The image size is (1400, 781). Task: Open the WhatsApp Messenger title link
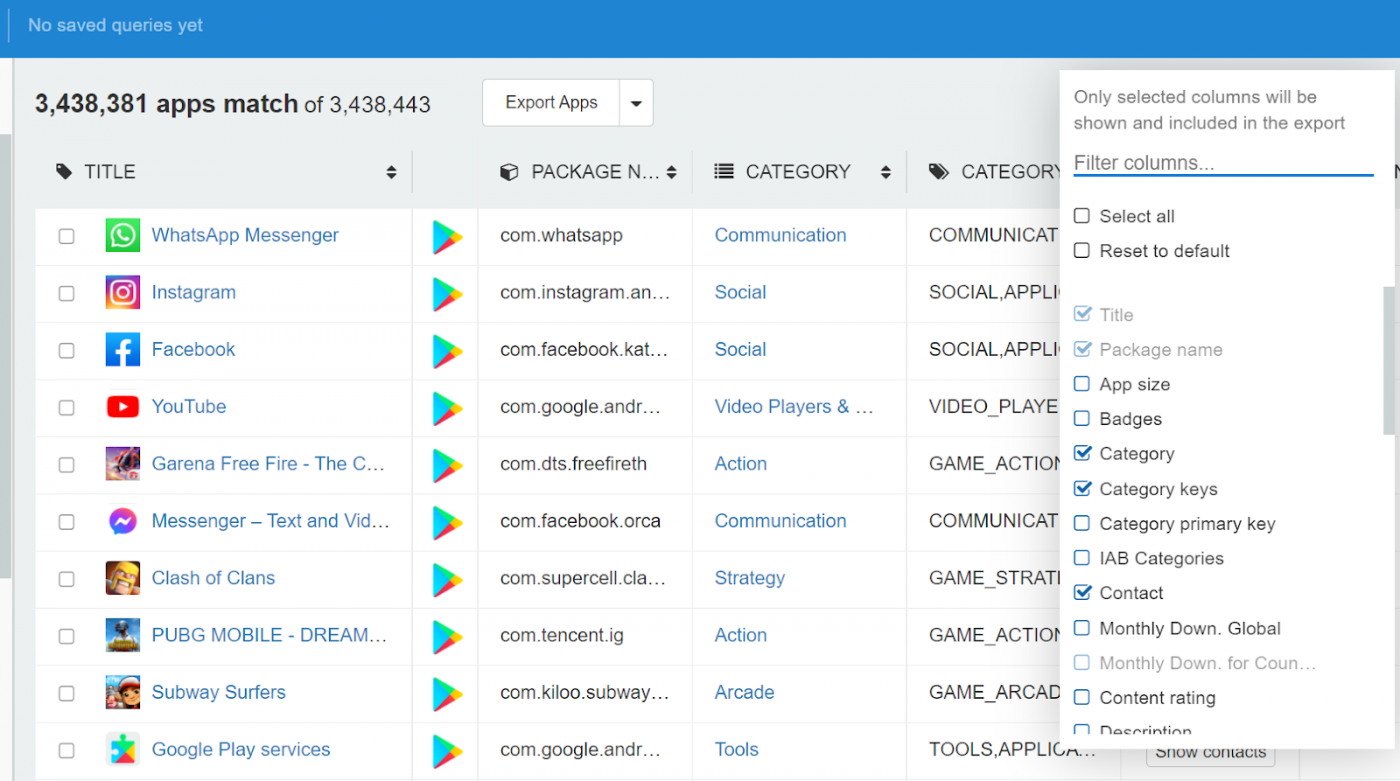click(x=245, y=235)
